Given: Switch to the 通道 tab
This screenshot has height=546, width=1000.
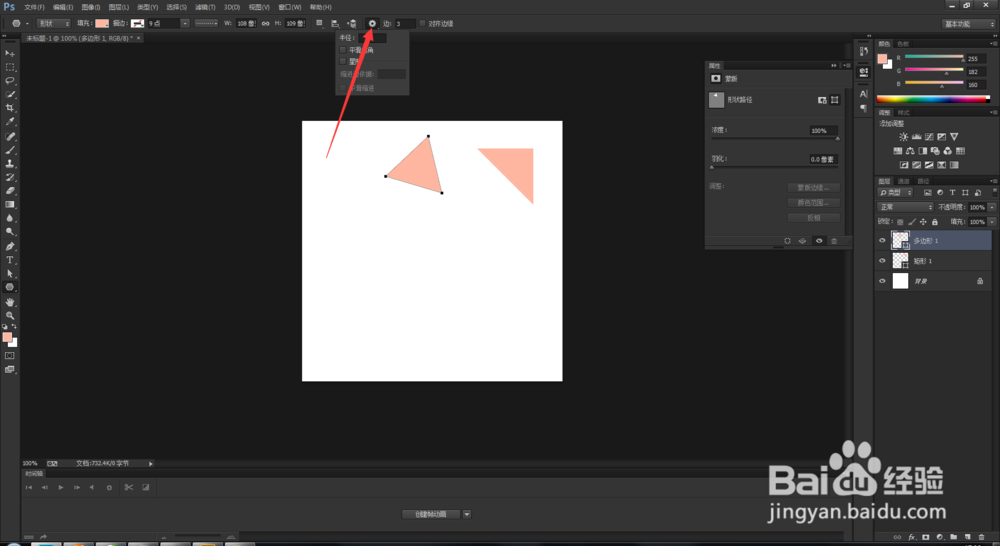Looking at the screenshot, I should (904, 181).
